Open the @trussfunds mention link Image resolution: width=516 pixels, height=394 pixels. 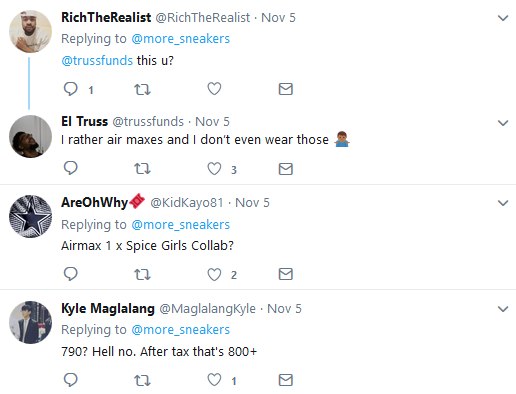click(97, 61)
